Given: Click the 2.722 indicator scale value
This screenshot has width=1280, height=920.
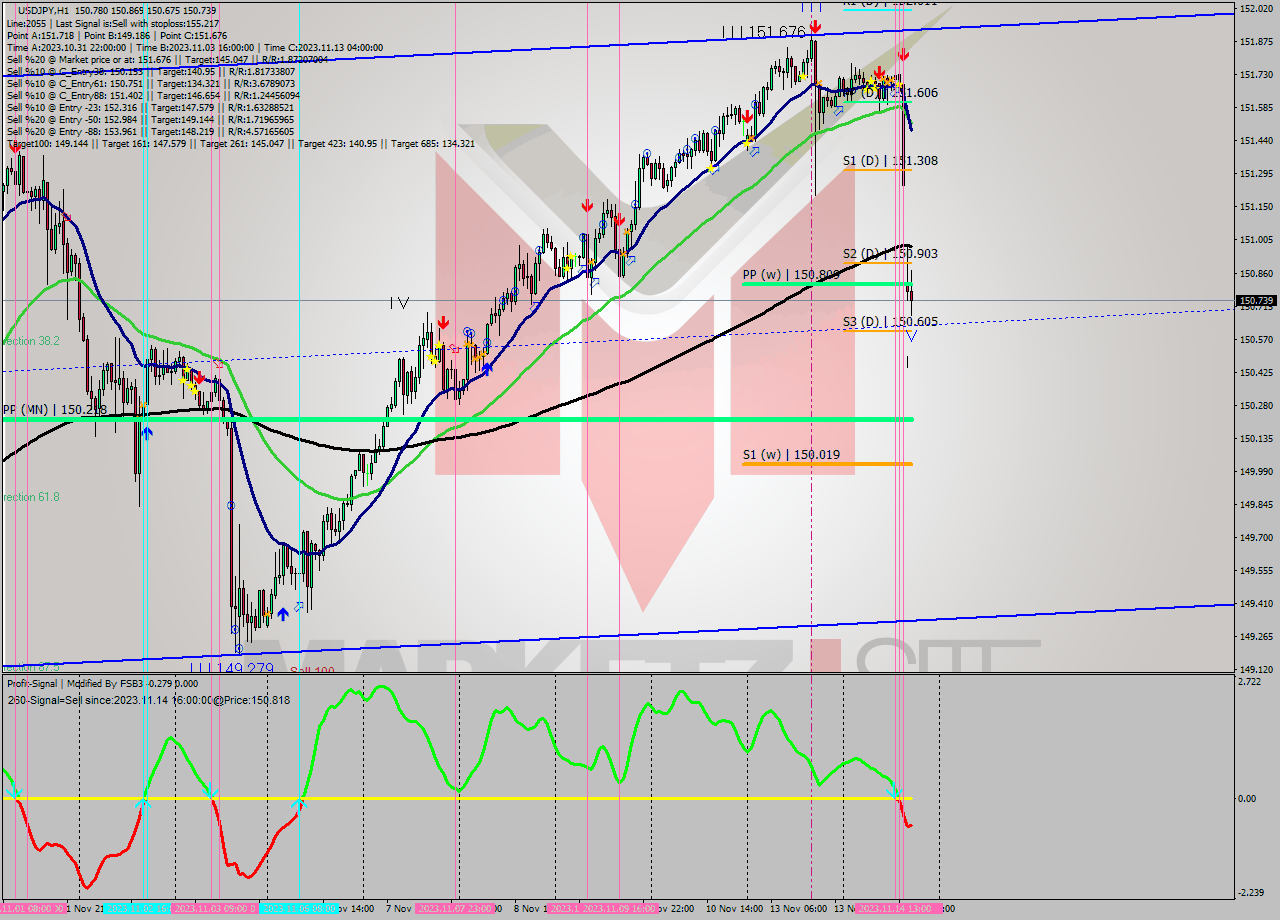Looking at the screenshot, I should pos(1250,681).
